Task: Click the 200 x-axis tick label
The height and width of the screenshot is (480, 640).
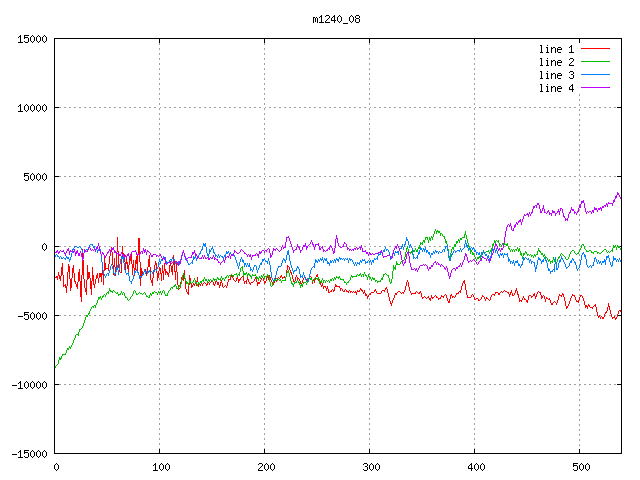Action: (264, 467)
